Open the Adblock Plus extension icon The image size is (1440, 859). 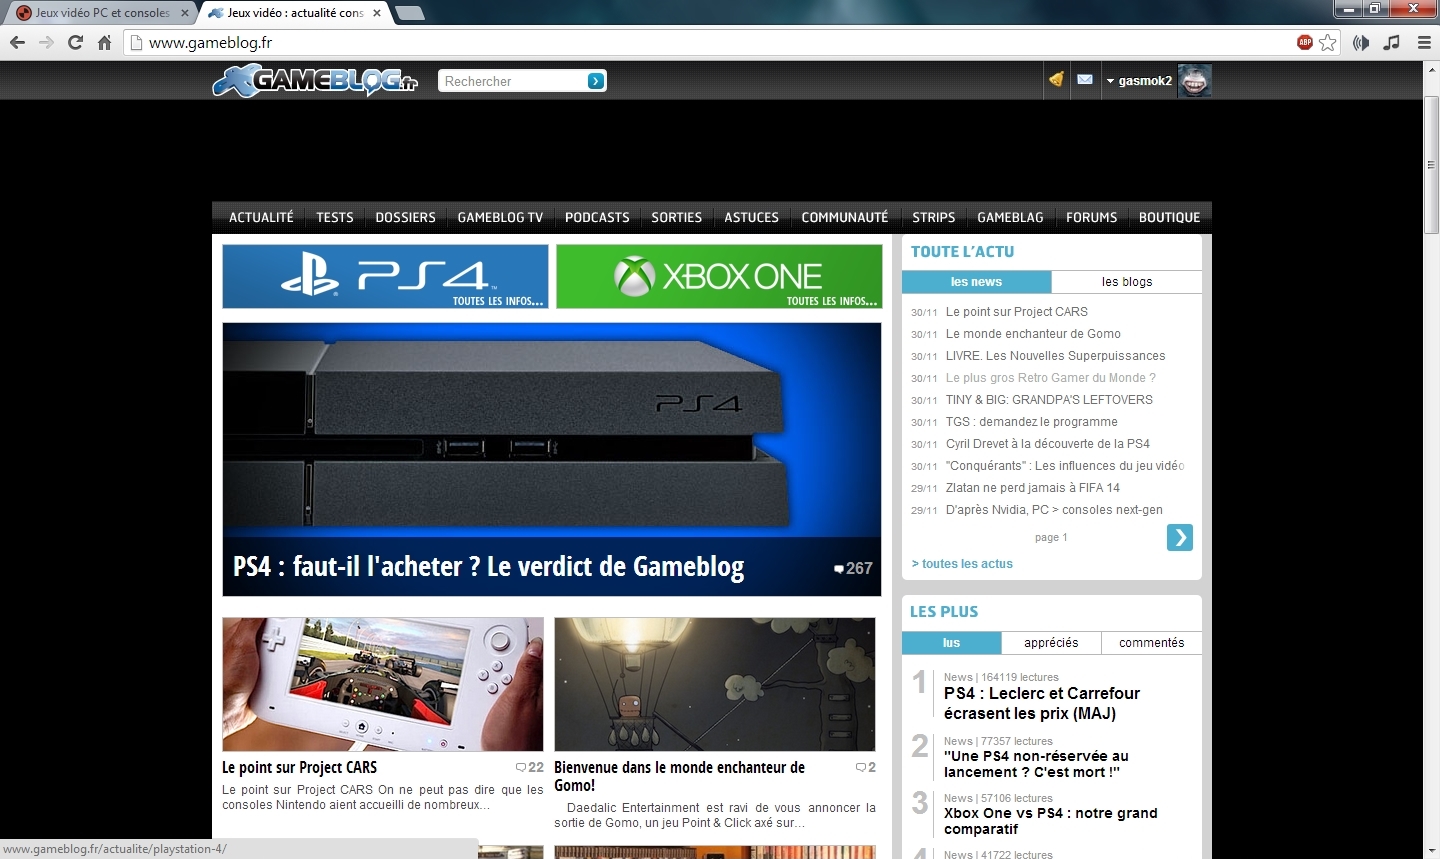tap(1304, 42)
